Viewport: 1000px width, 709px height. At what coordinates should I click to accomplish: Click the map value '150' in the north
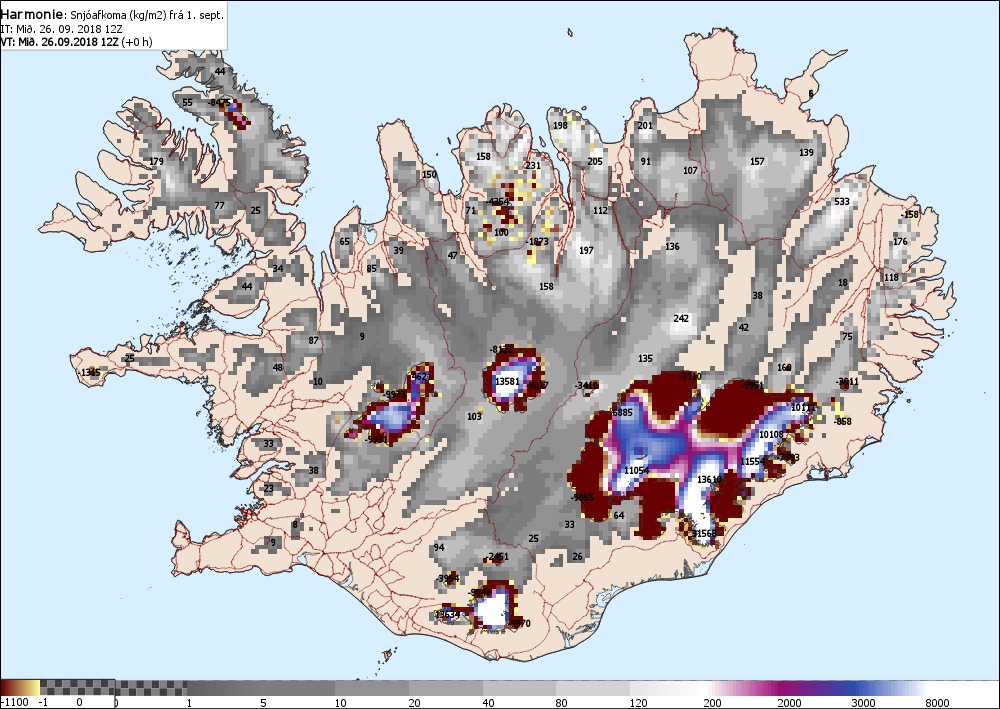[x=429, y=174]
